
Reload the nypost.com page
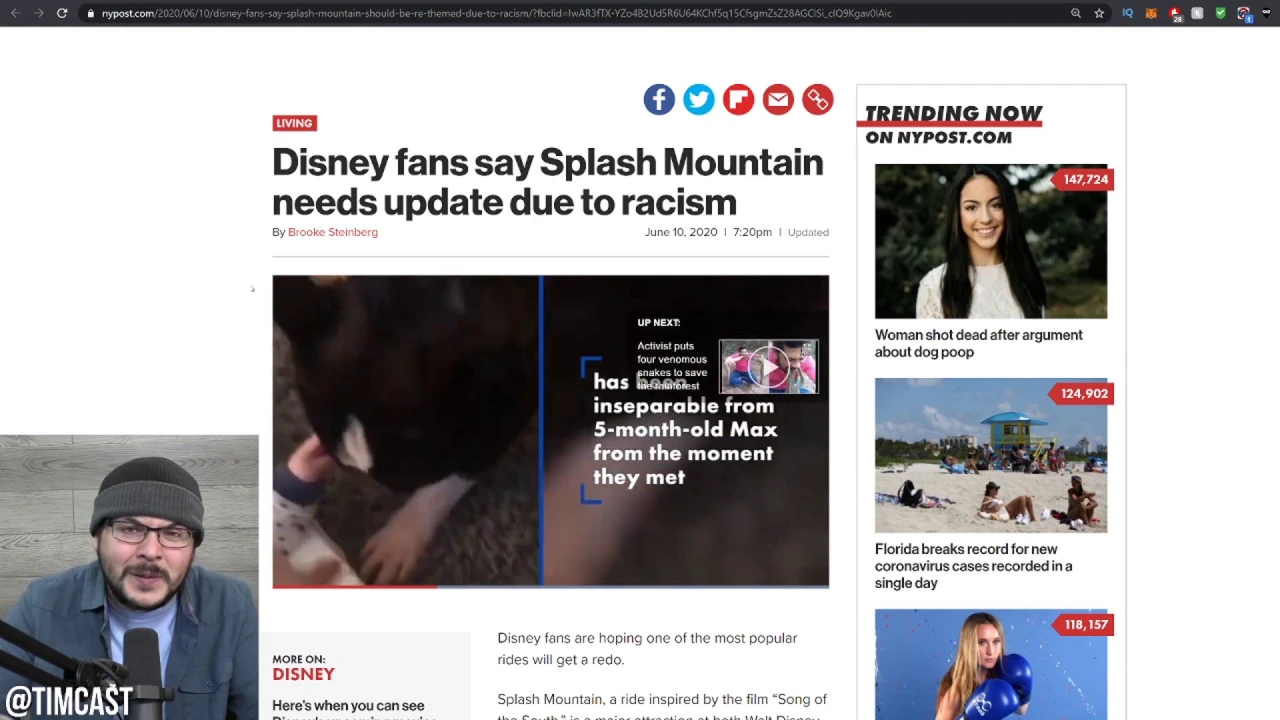tap(62, 13)
